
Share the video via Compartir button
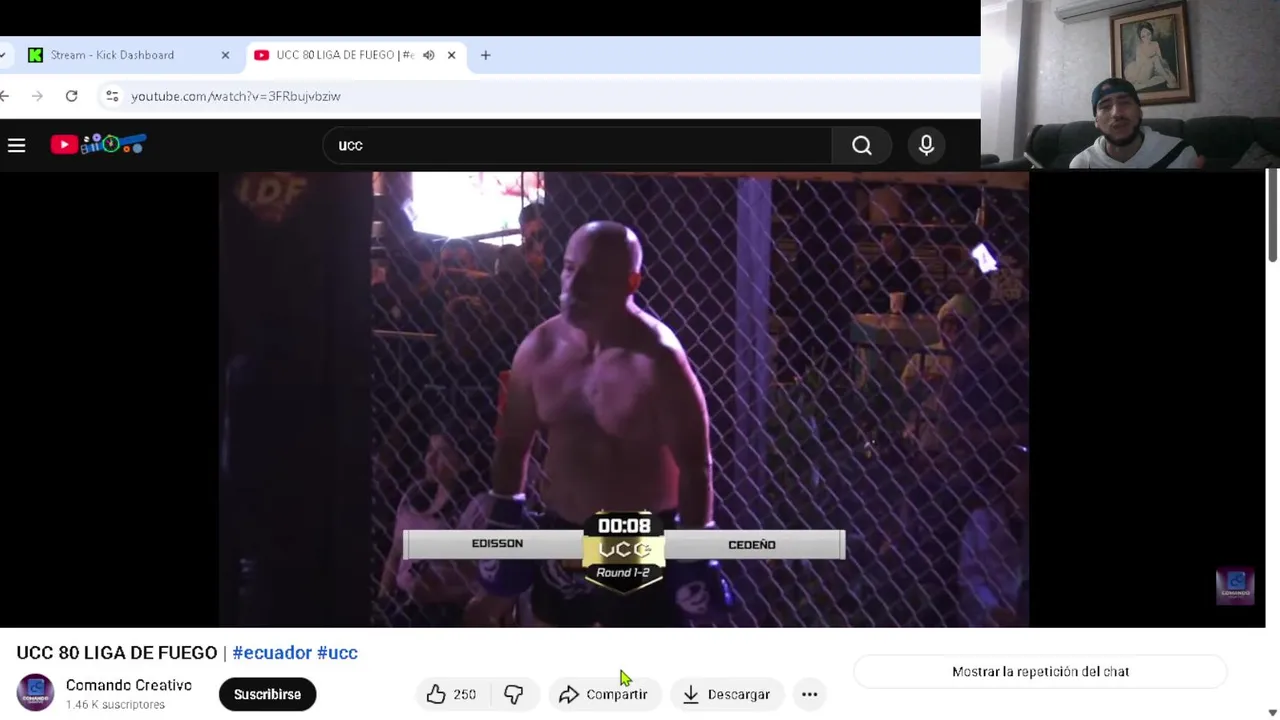[604, 694]
